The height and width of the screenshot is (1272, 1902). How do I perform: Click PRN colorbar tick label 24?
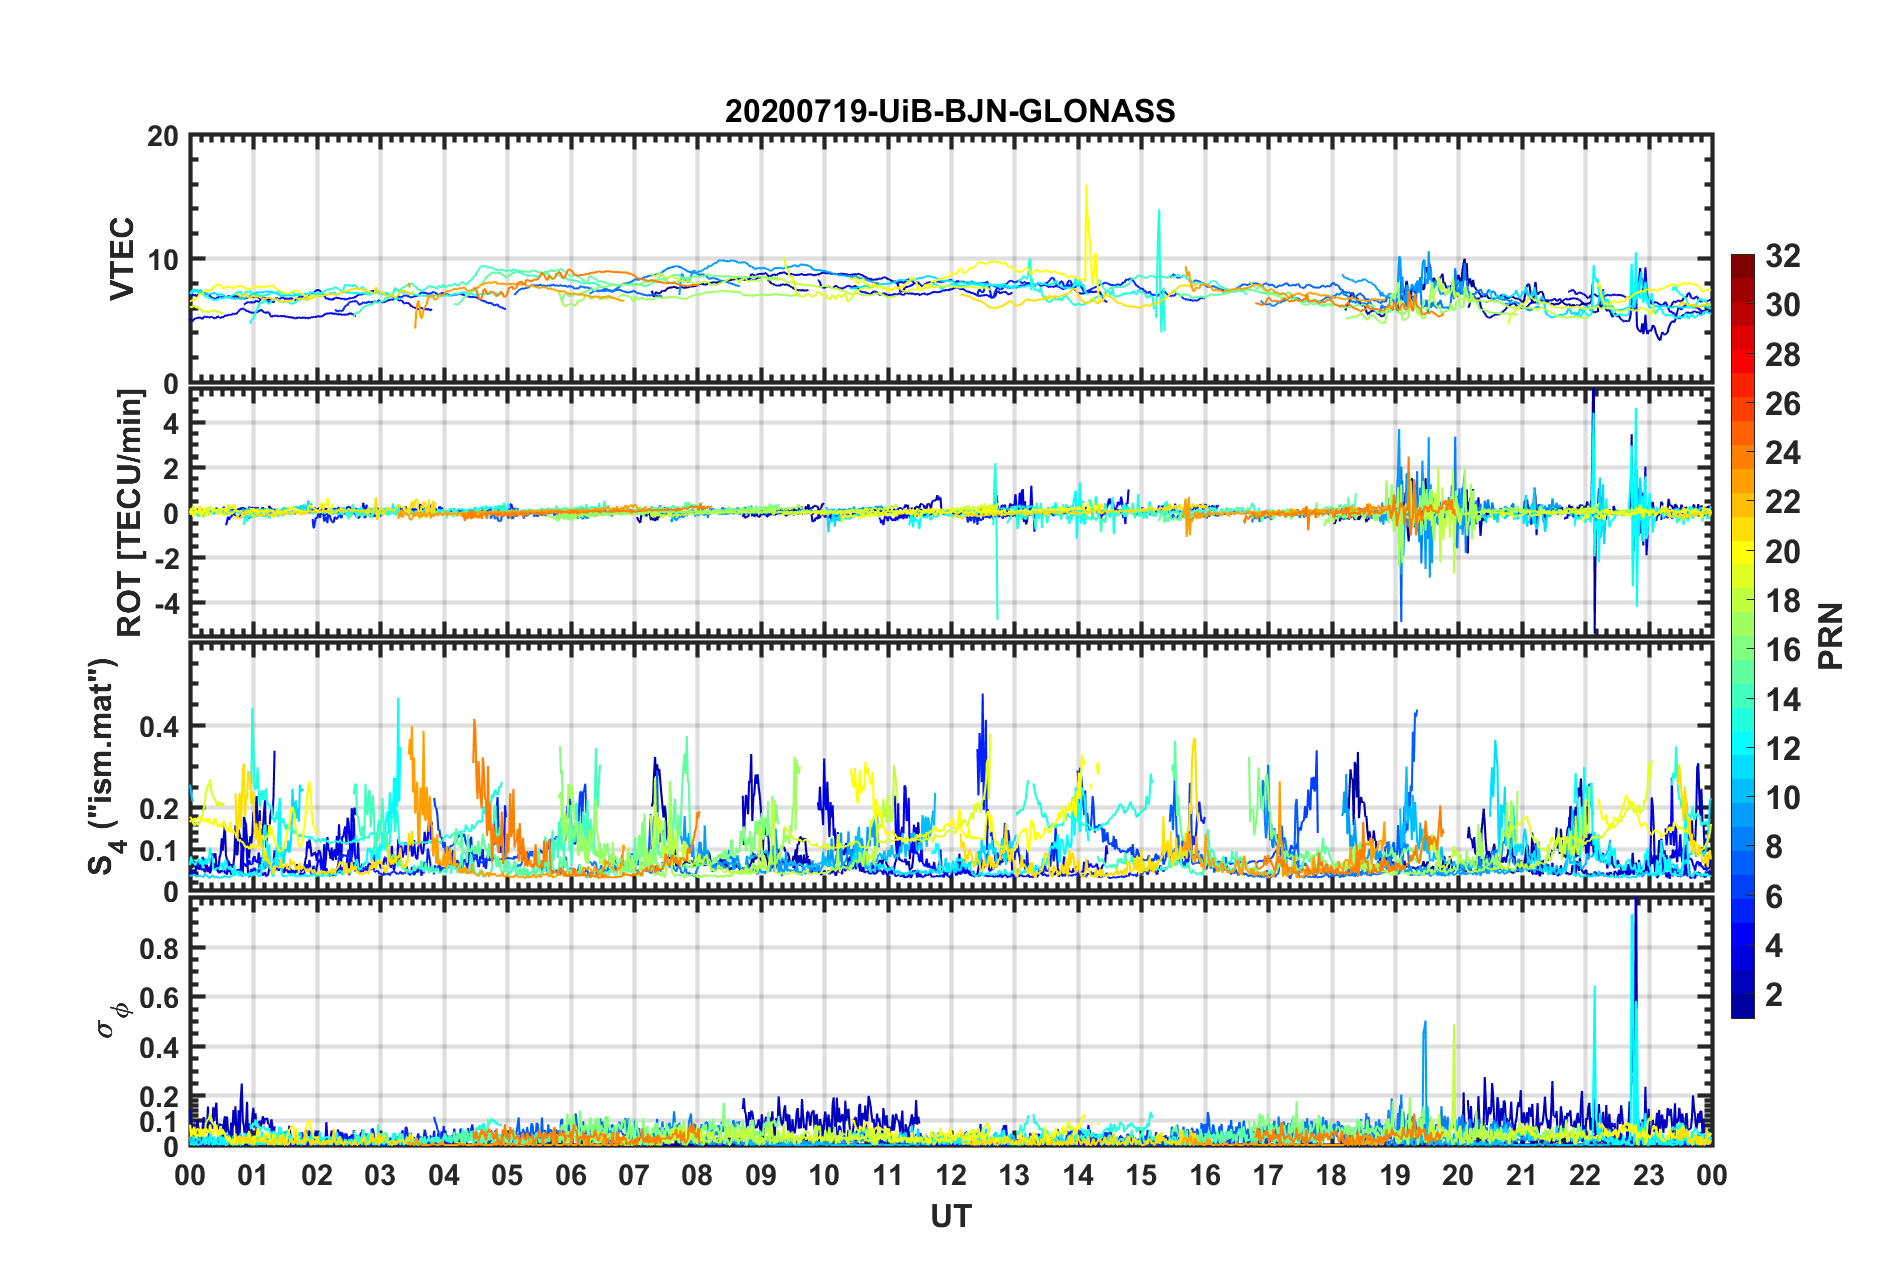click(1782, 453)
